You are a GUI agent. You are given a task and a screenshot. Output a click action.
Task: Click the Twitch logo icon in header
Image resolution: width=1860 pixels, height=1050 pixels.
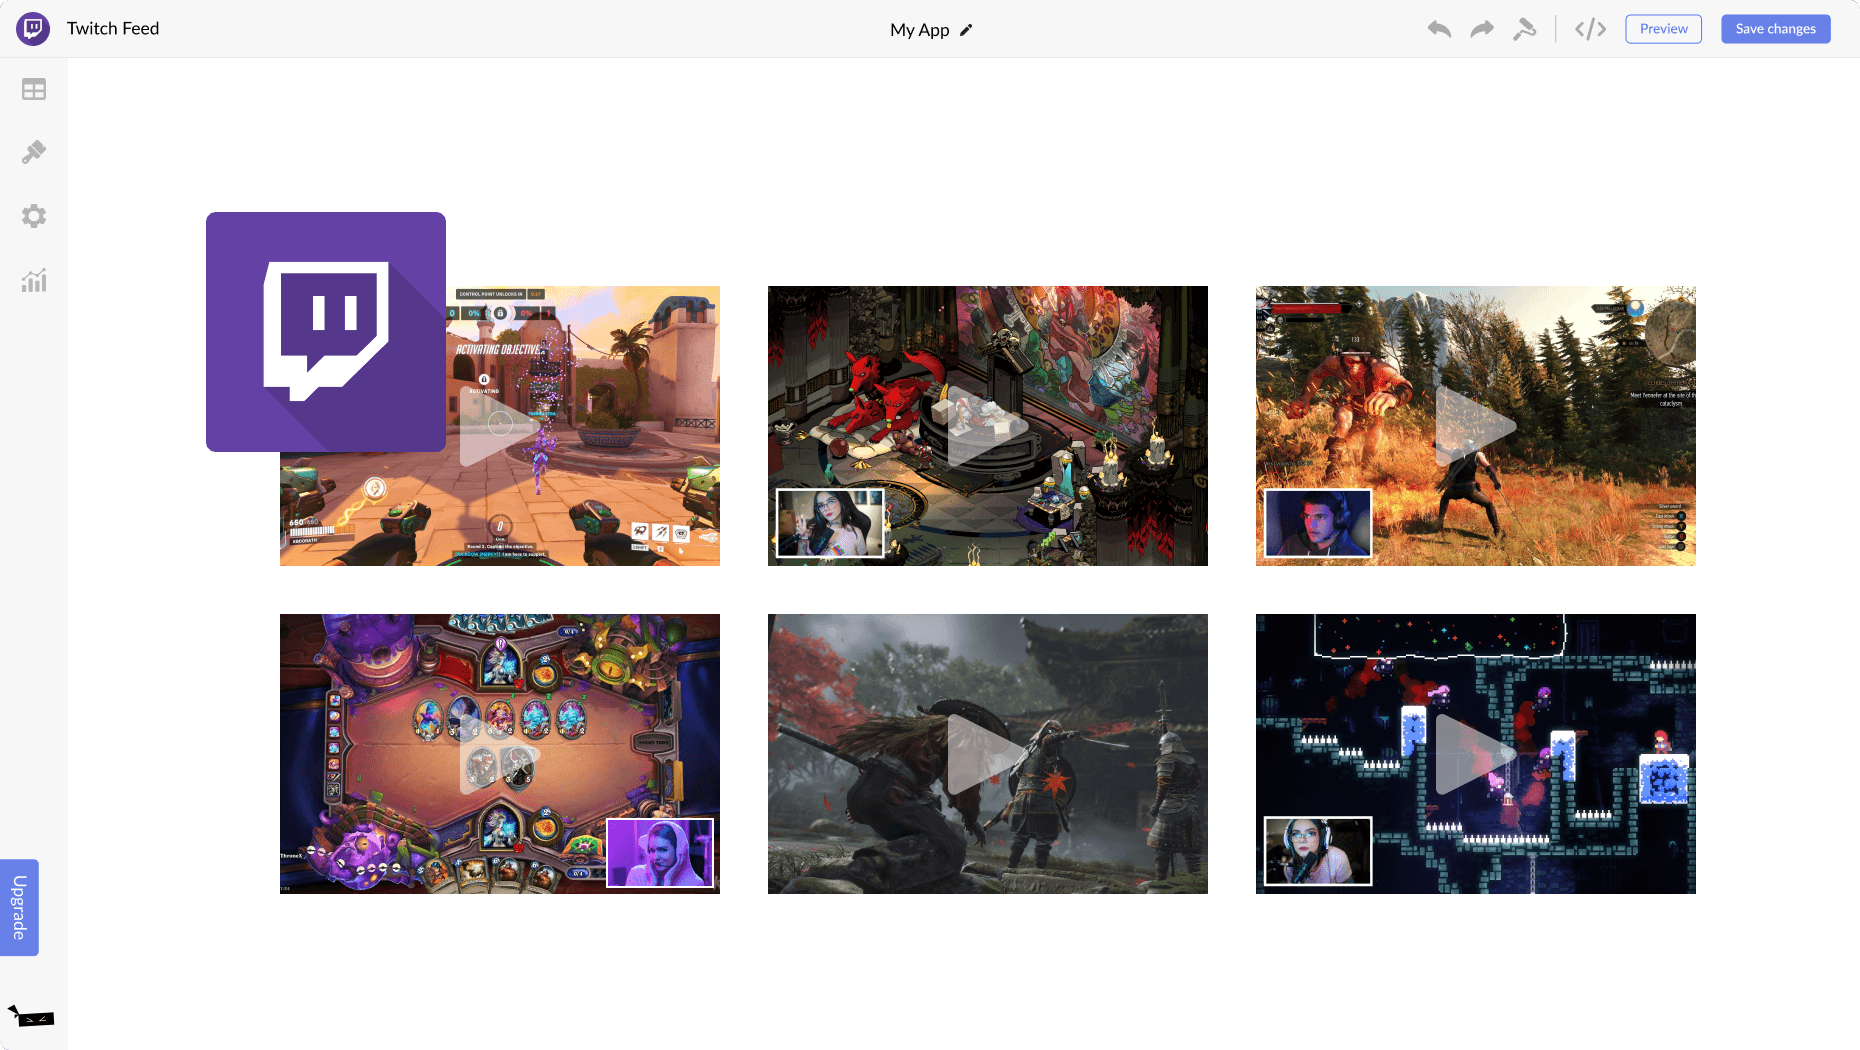(x=33, y=29)
